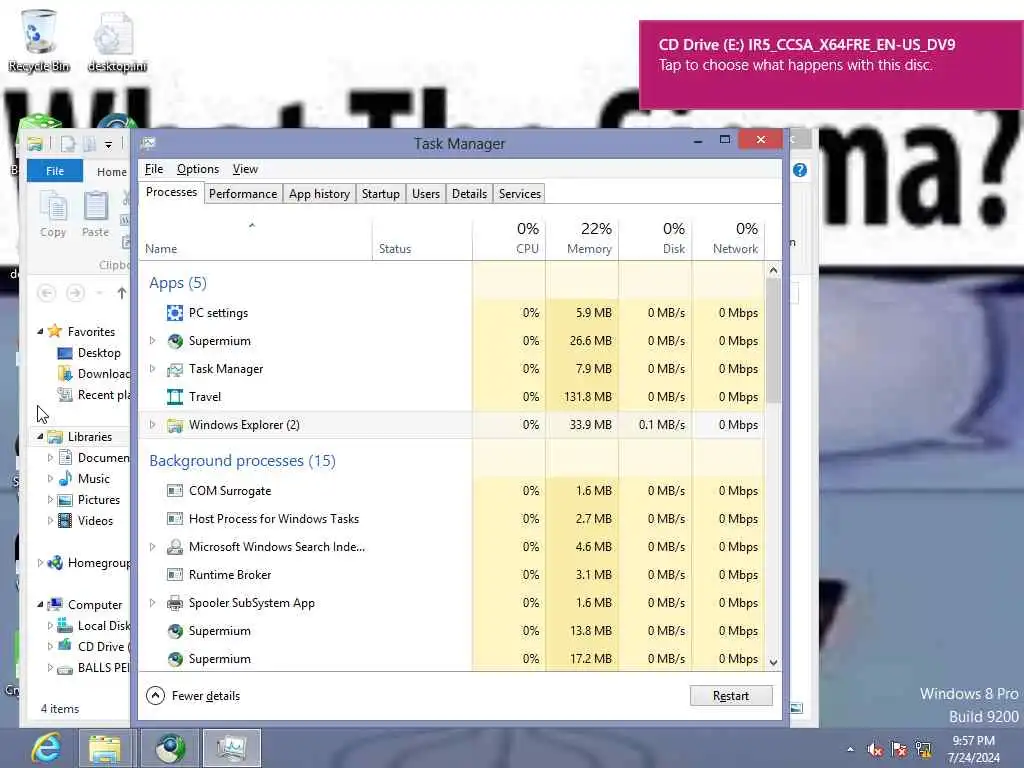Select Desktop under Favorites
The width and height of the screenshot is (1024, 768).
tap(99, 353)
